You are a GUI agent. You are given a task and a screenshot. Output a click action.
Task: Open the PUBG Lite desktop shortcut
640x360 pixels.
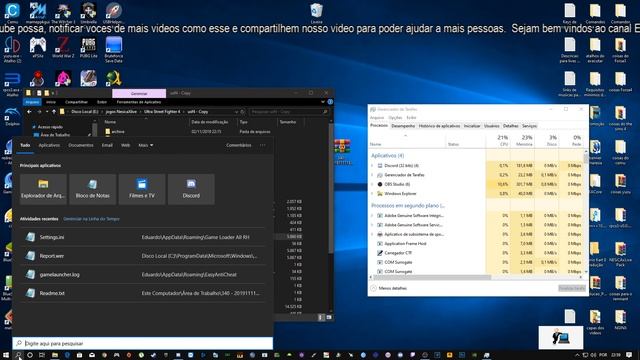pyautogui.click(x=88, y=47)
